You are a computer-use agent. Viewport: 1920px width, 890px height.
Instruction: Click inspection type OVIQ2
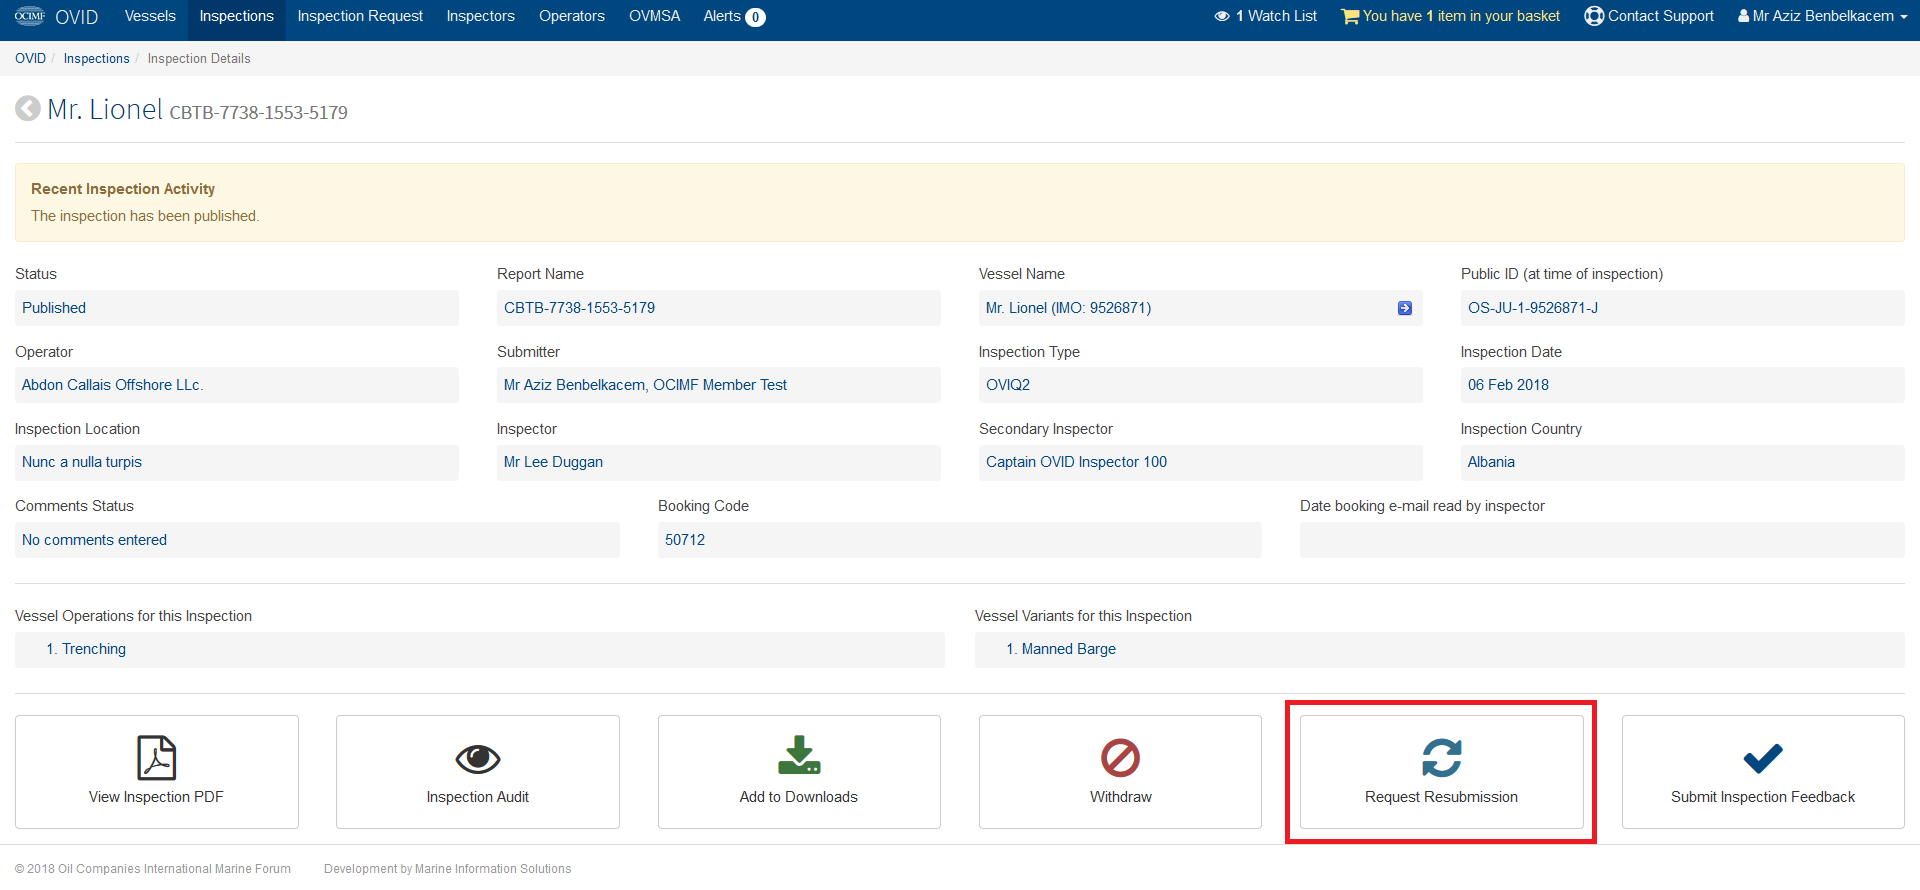tap(1201, 385)
